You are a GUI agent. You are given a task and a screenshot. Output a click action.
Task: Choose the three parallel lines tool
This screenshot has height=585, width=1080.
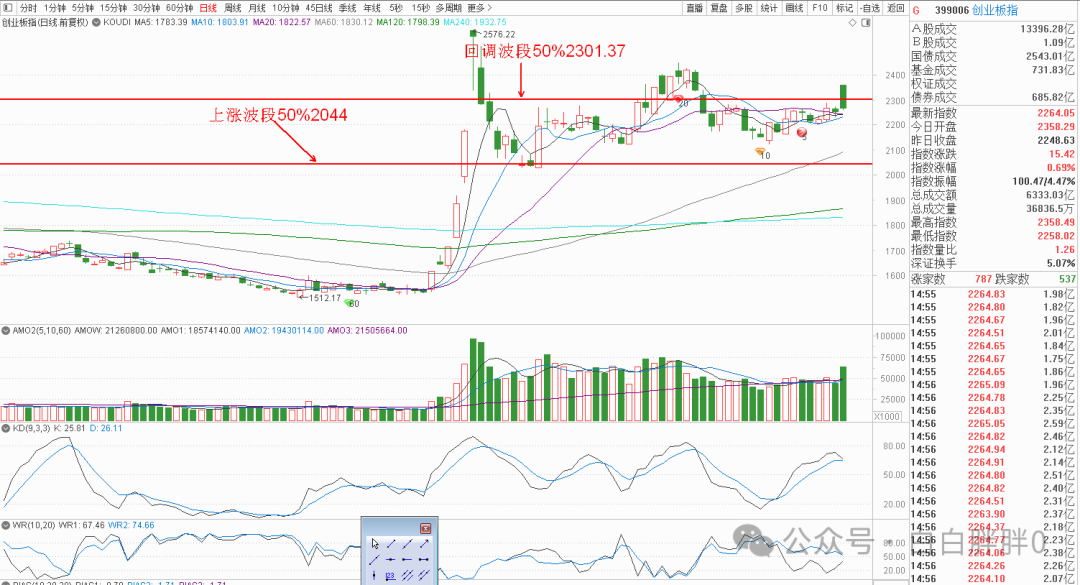[407, 575]
